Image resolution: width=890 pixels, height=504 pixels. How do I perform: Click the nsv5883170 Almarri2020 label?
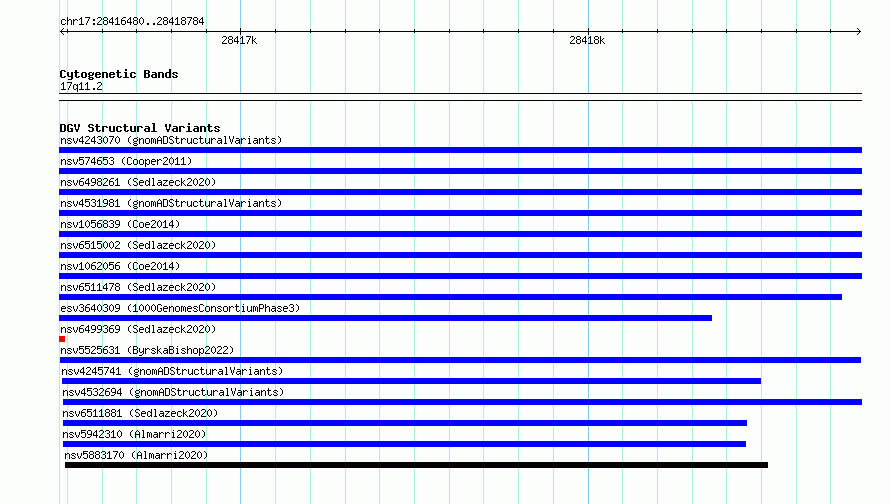(136, 455)
